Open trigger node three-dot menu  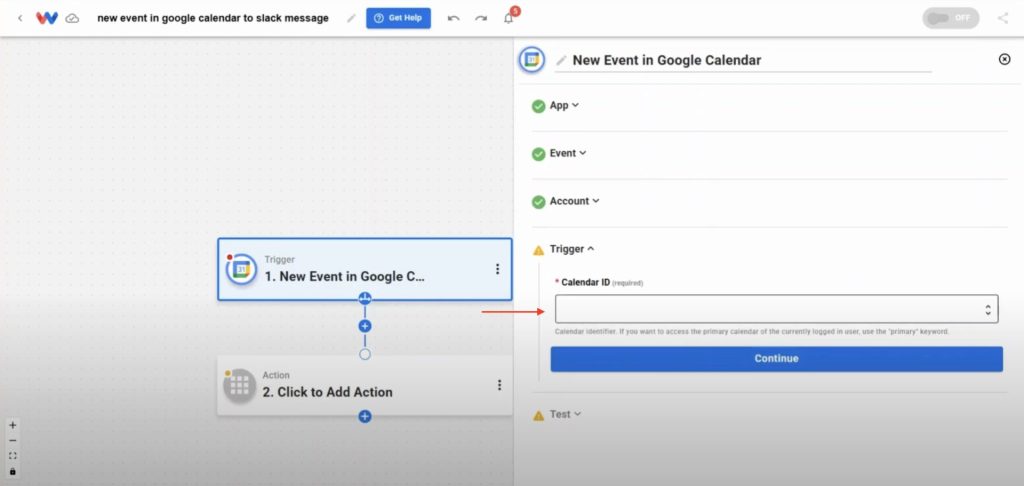[498, 269]
